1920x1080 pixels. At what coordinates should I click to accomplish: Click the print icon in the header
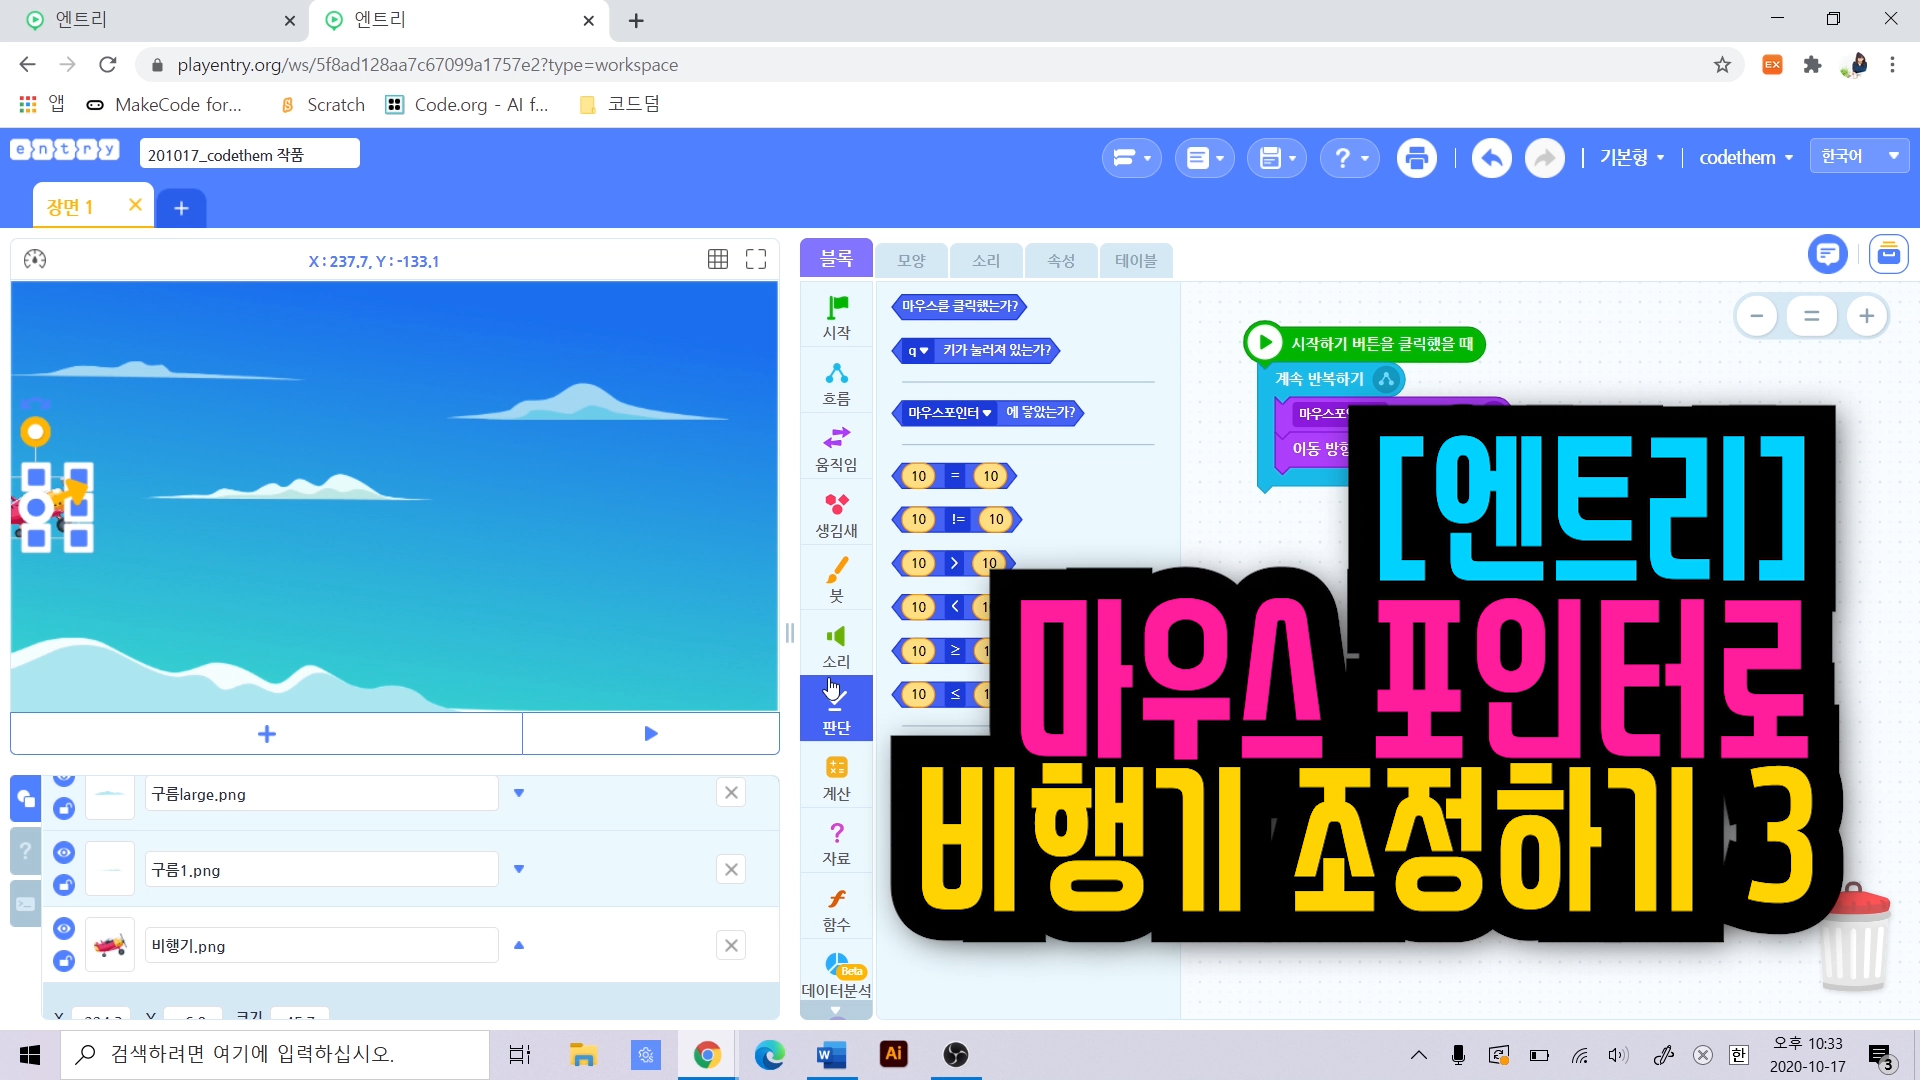point(1416,158)
